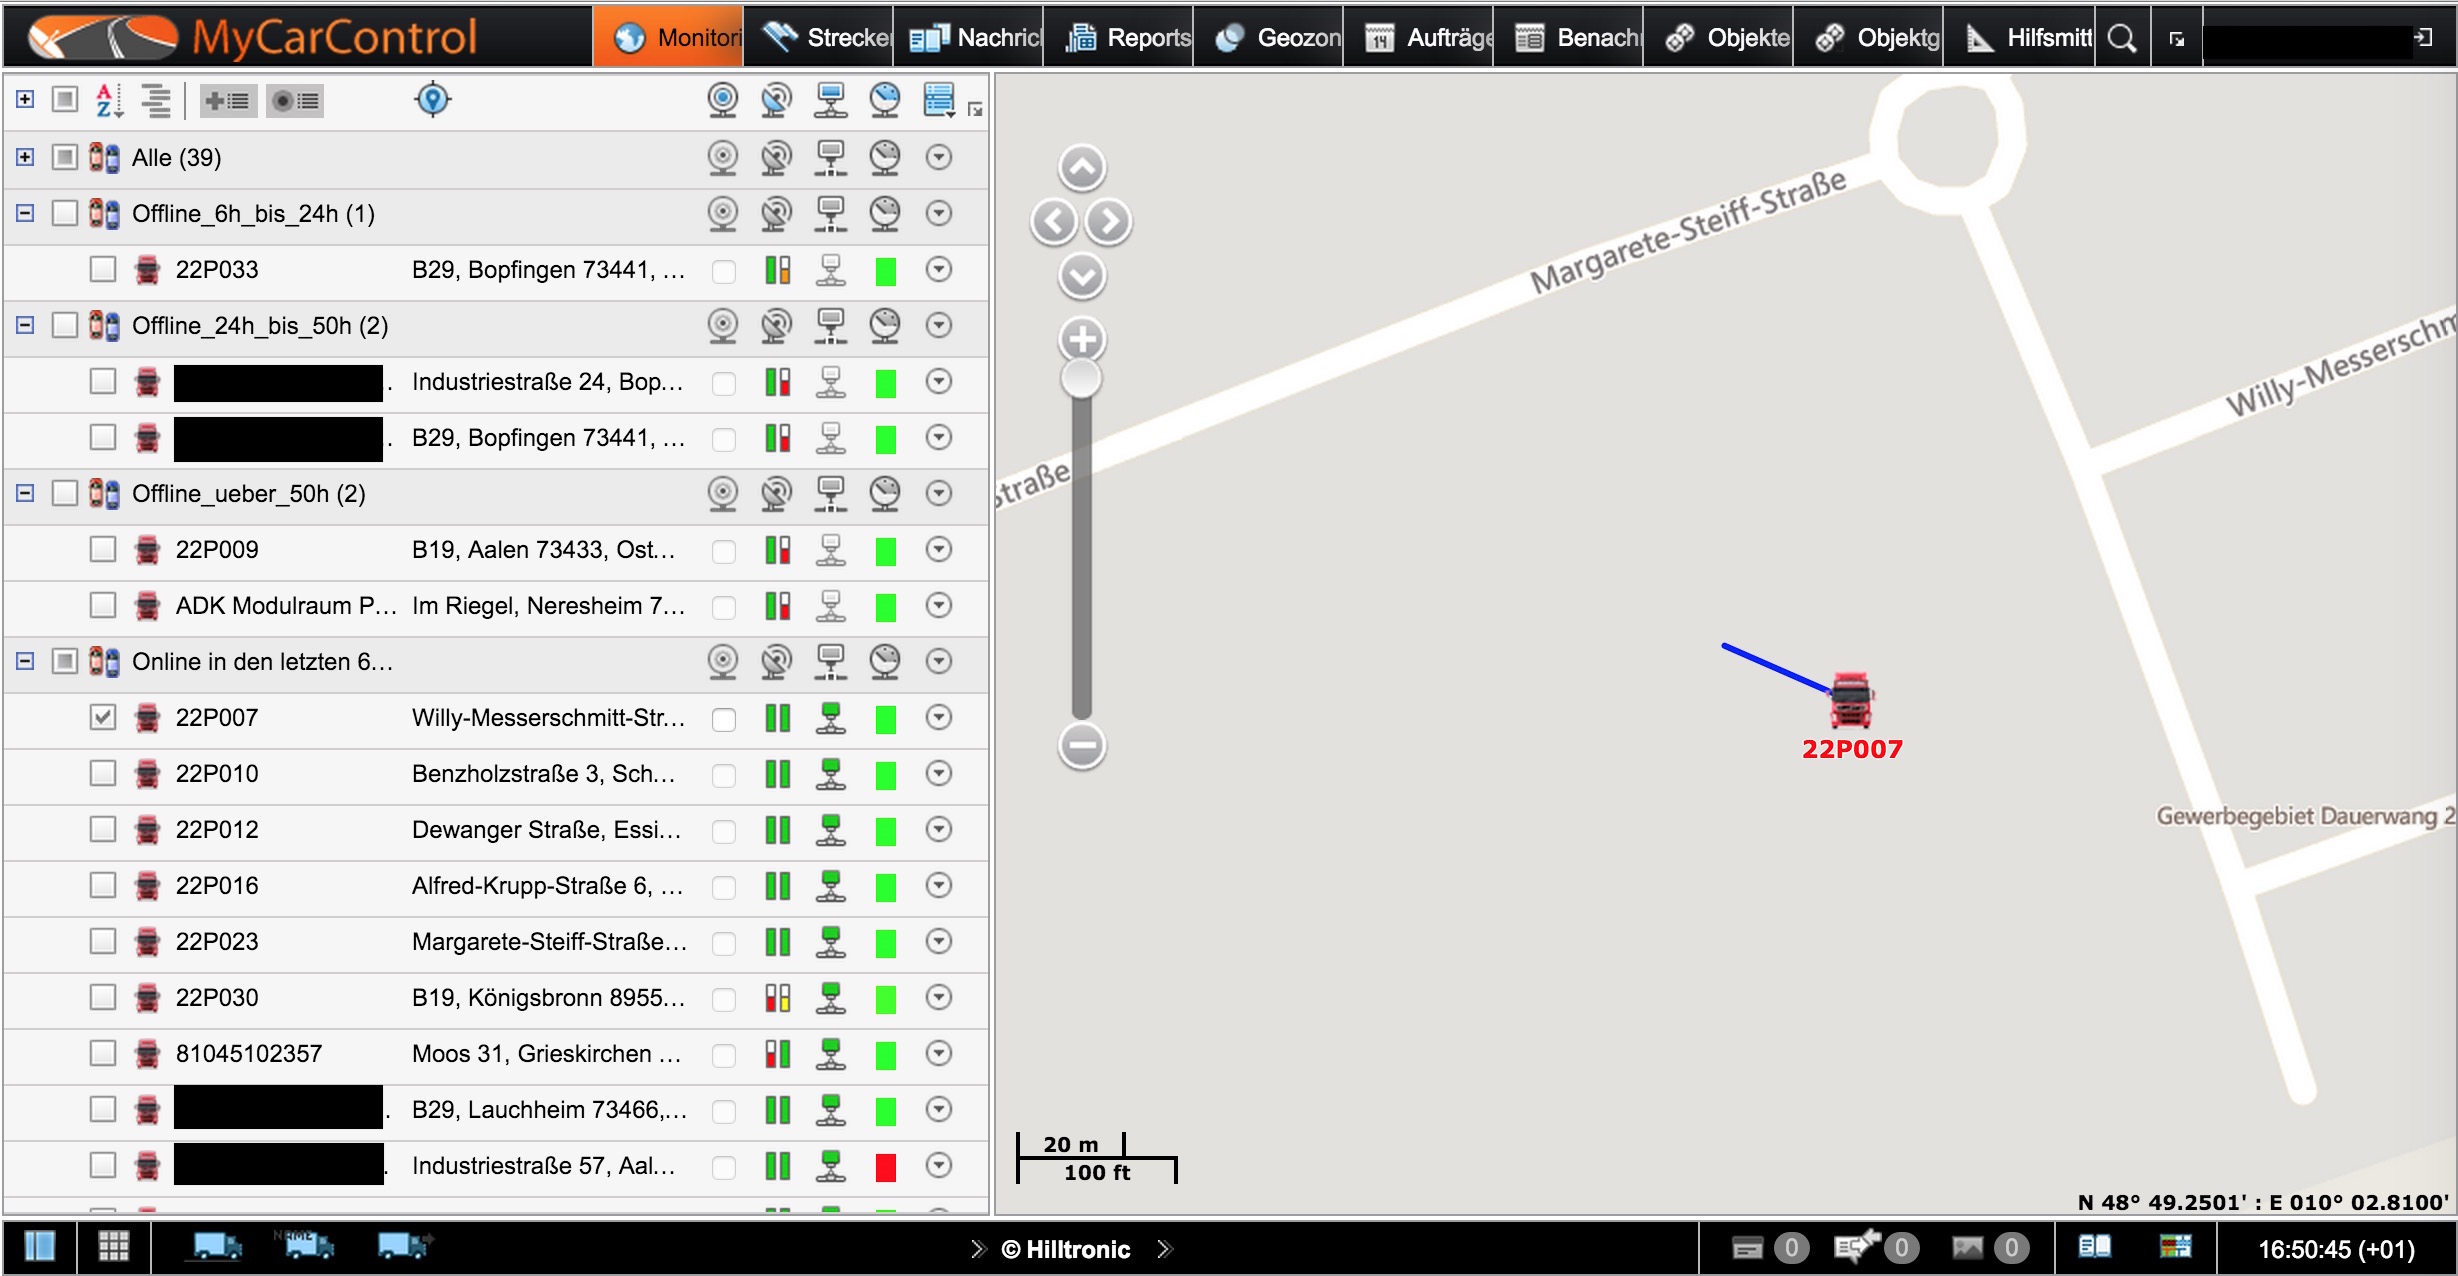
Task: Pan the map up with arrow button
Action: coord(1082,168)
